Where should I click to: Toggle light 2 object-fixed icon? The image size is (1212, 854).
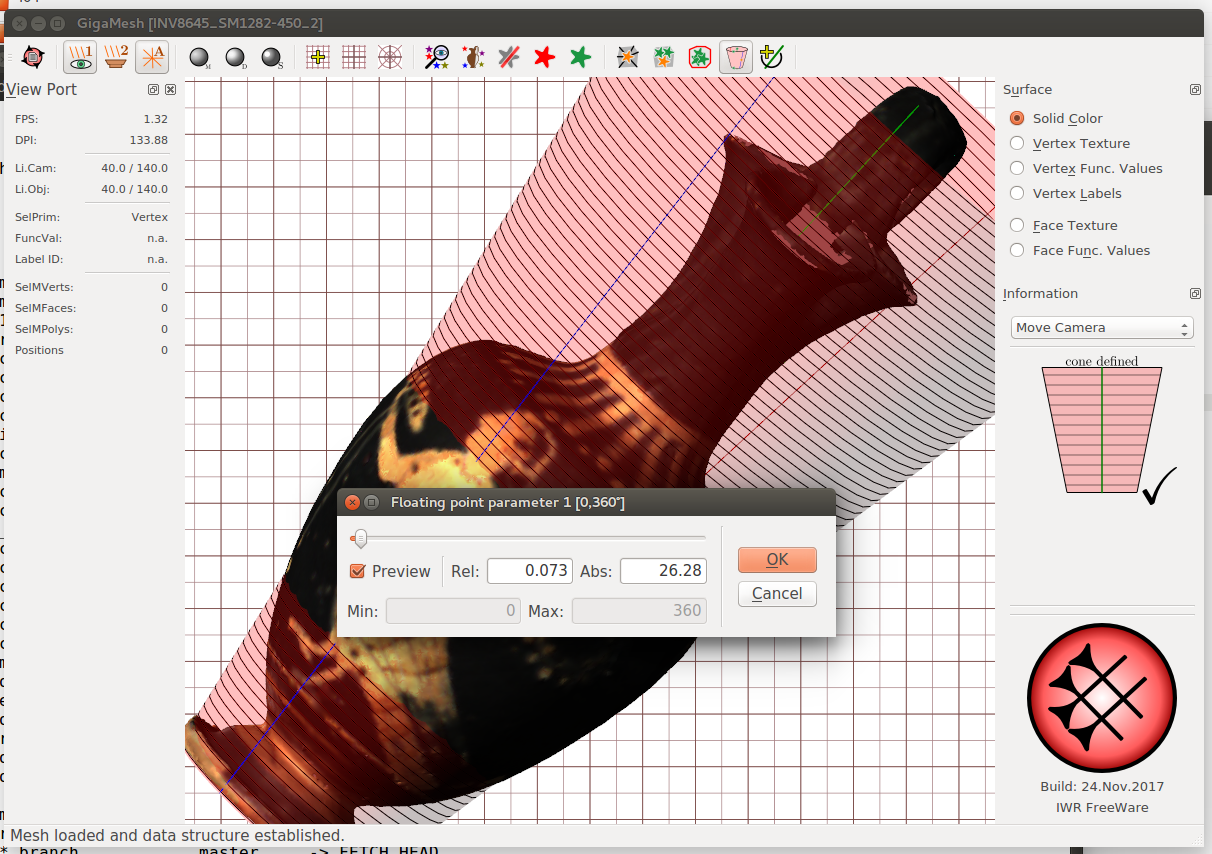pyautogui.click(x=116, y=58)
